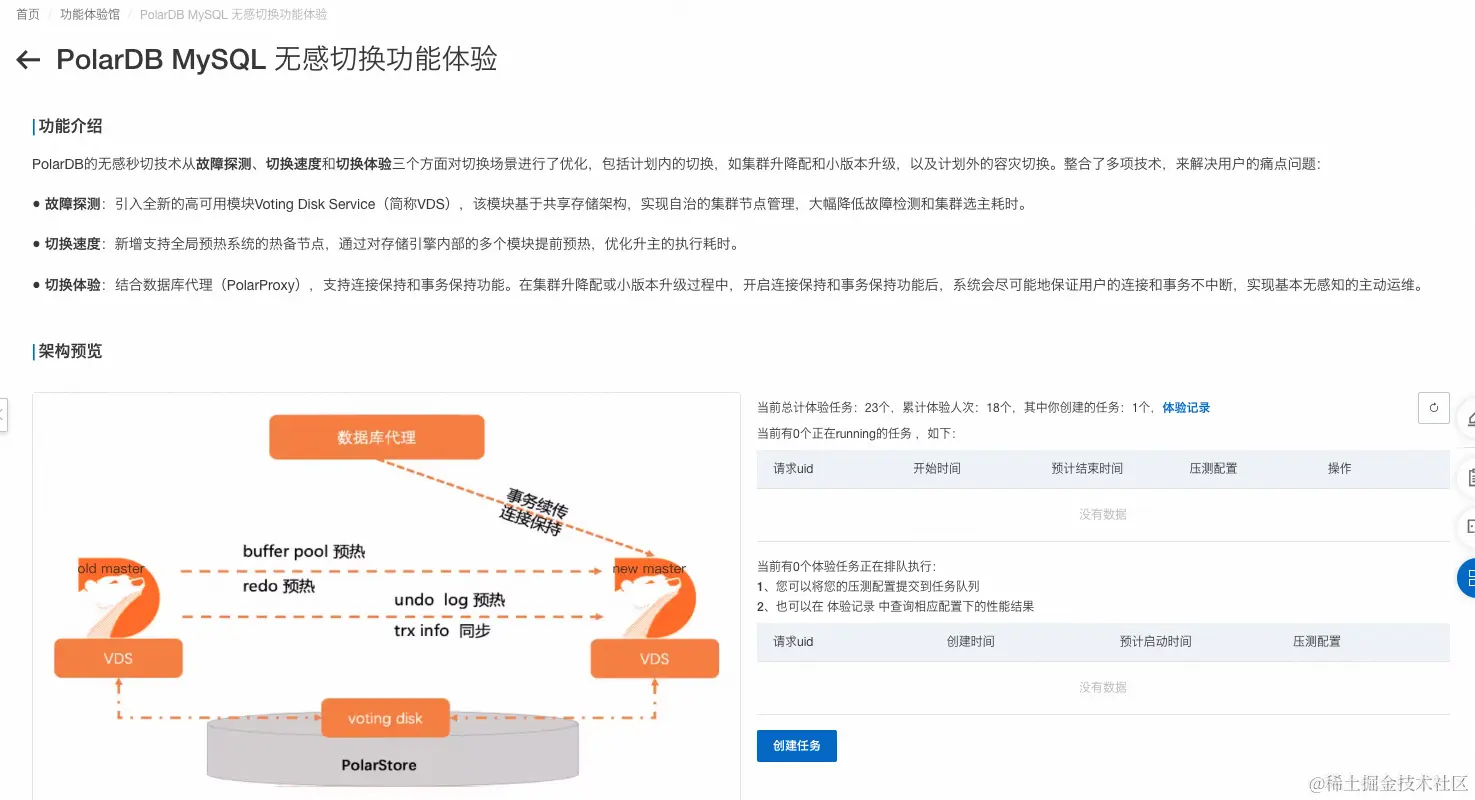The width and height of the screenshot is (1475, 800).
Task: Click the back arrow beside the page title
Action: pos(28,60)
